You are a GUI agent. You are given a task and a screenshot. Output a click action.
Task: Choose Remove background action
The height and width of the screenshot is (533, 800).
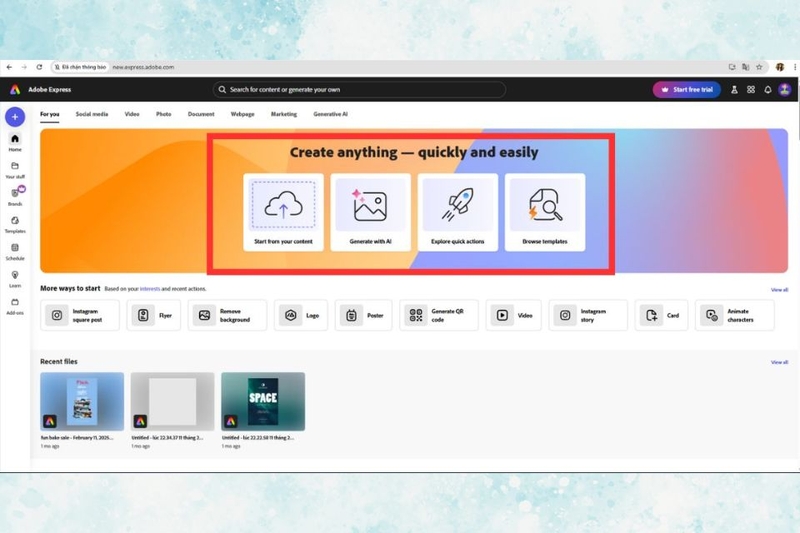pos(227,315)
